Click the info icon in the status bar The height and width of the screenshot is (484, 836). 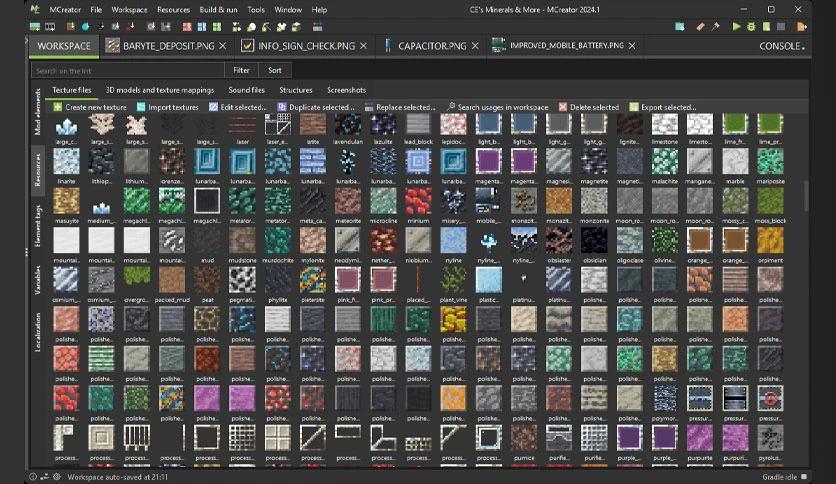point(33,477)
